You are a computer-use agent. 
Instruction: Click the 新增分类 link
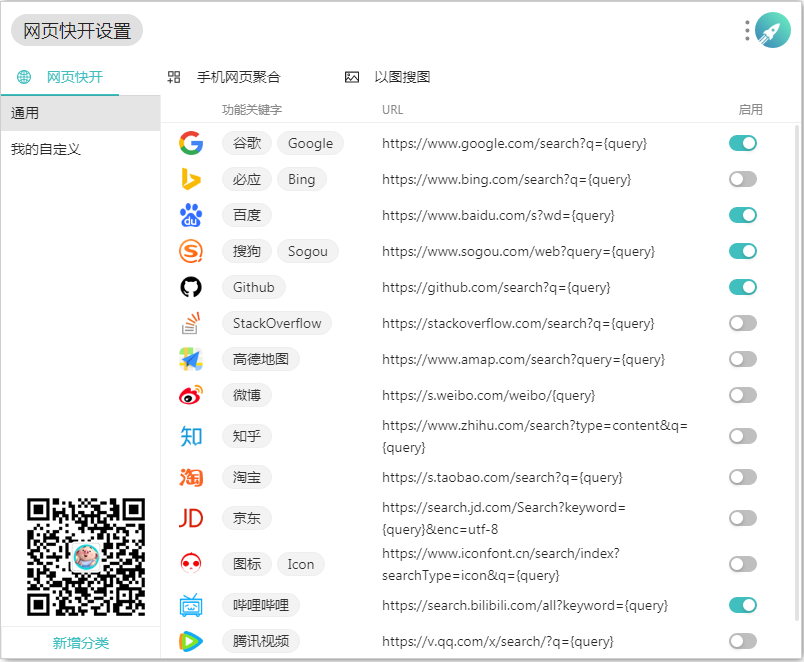tap(81, 643)
